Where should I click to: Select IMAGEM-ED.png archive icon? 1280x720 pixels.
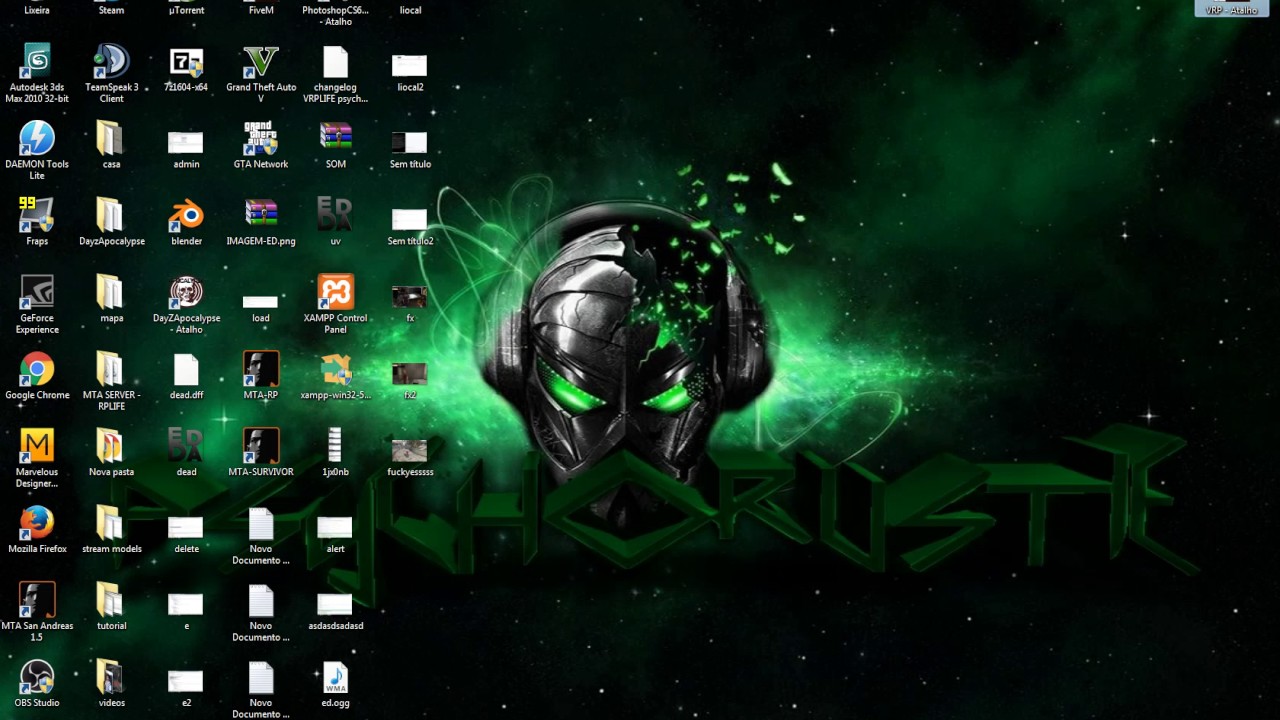(x=261, y=214)
